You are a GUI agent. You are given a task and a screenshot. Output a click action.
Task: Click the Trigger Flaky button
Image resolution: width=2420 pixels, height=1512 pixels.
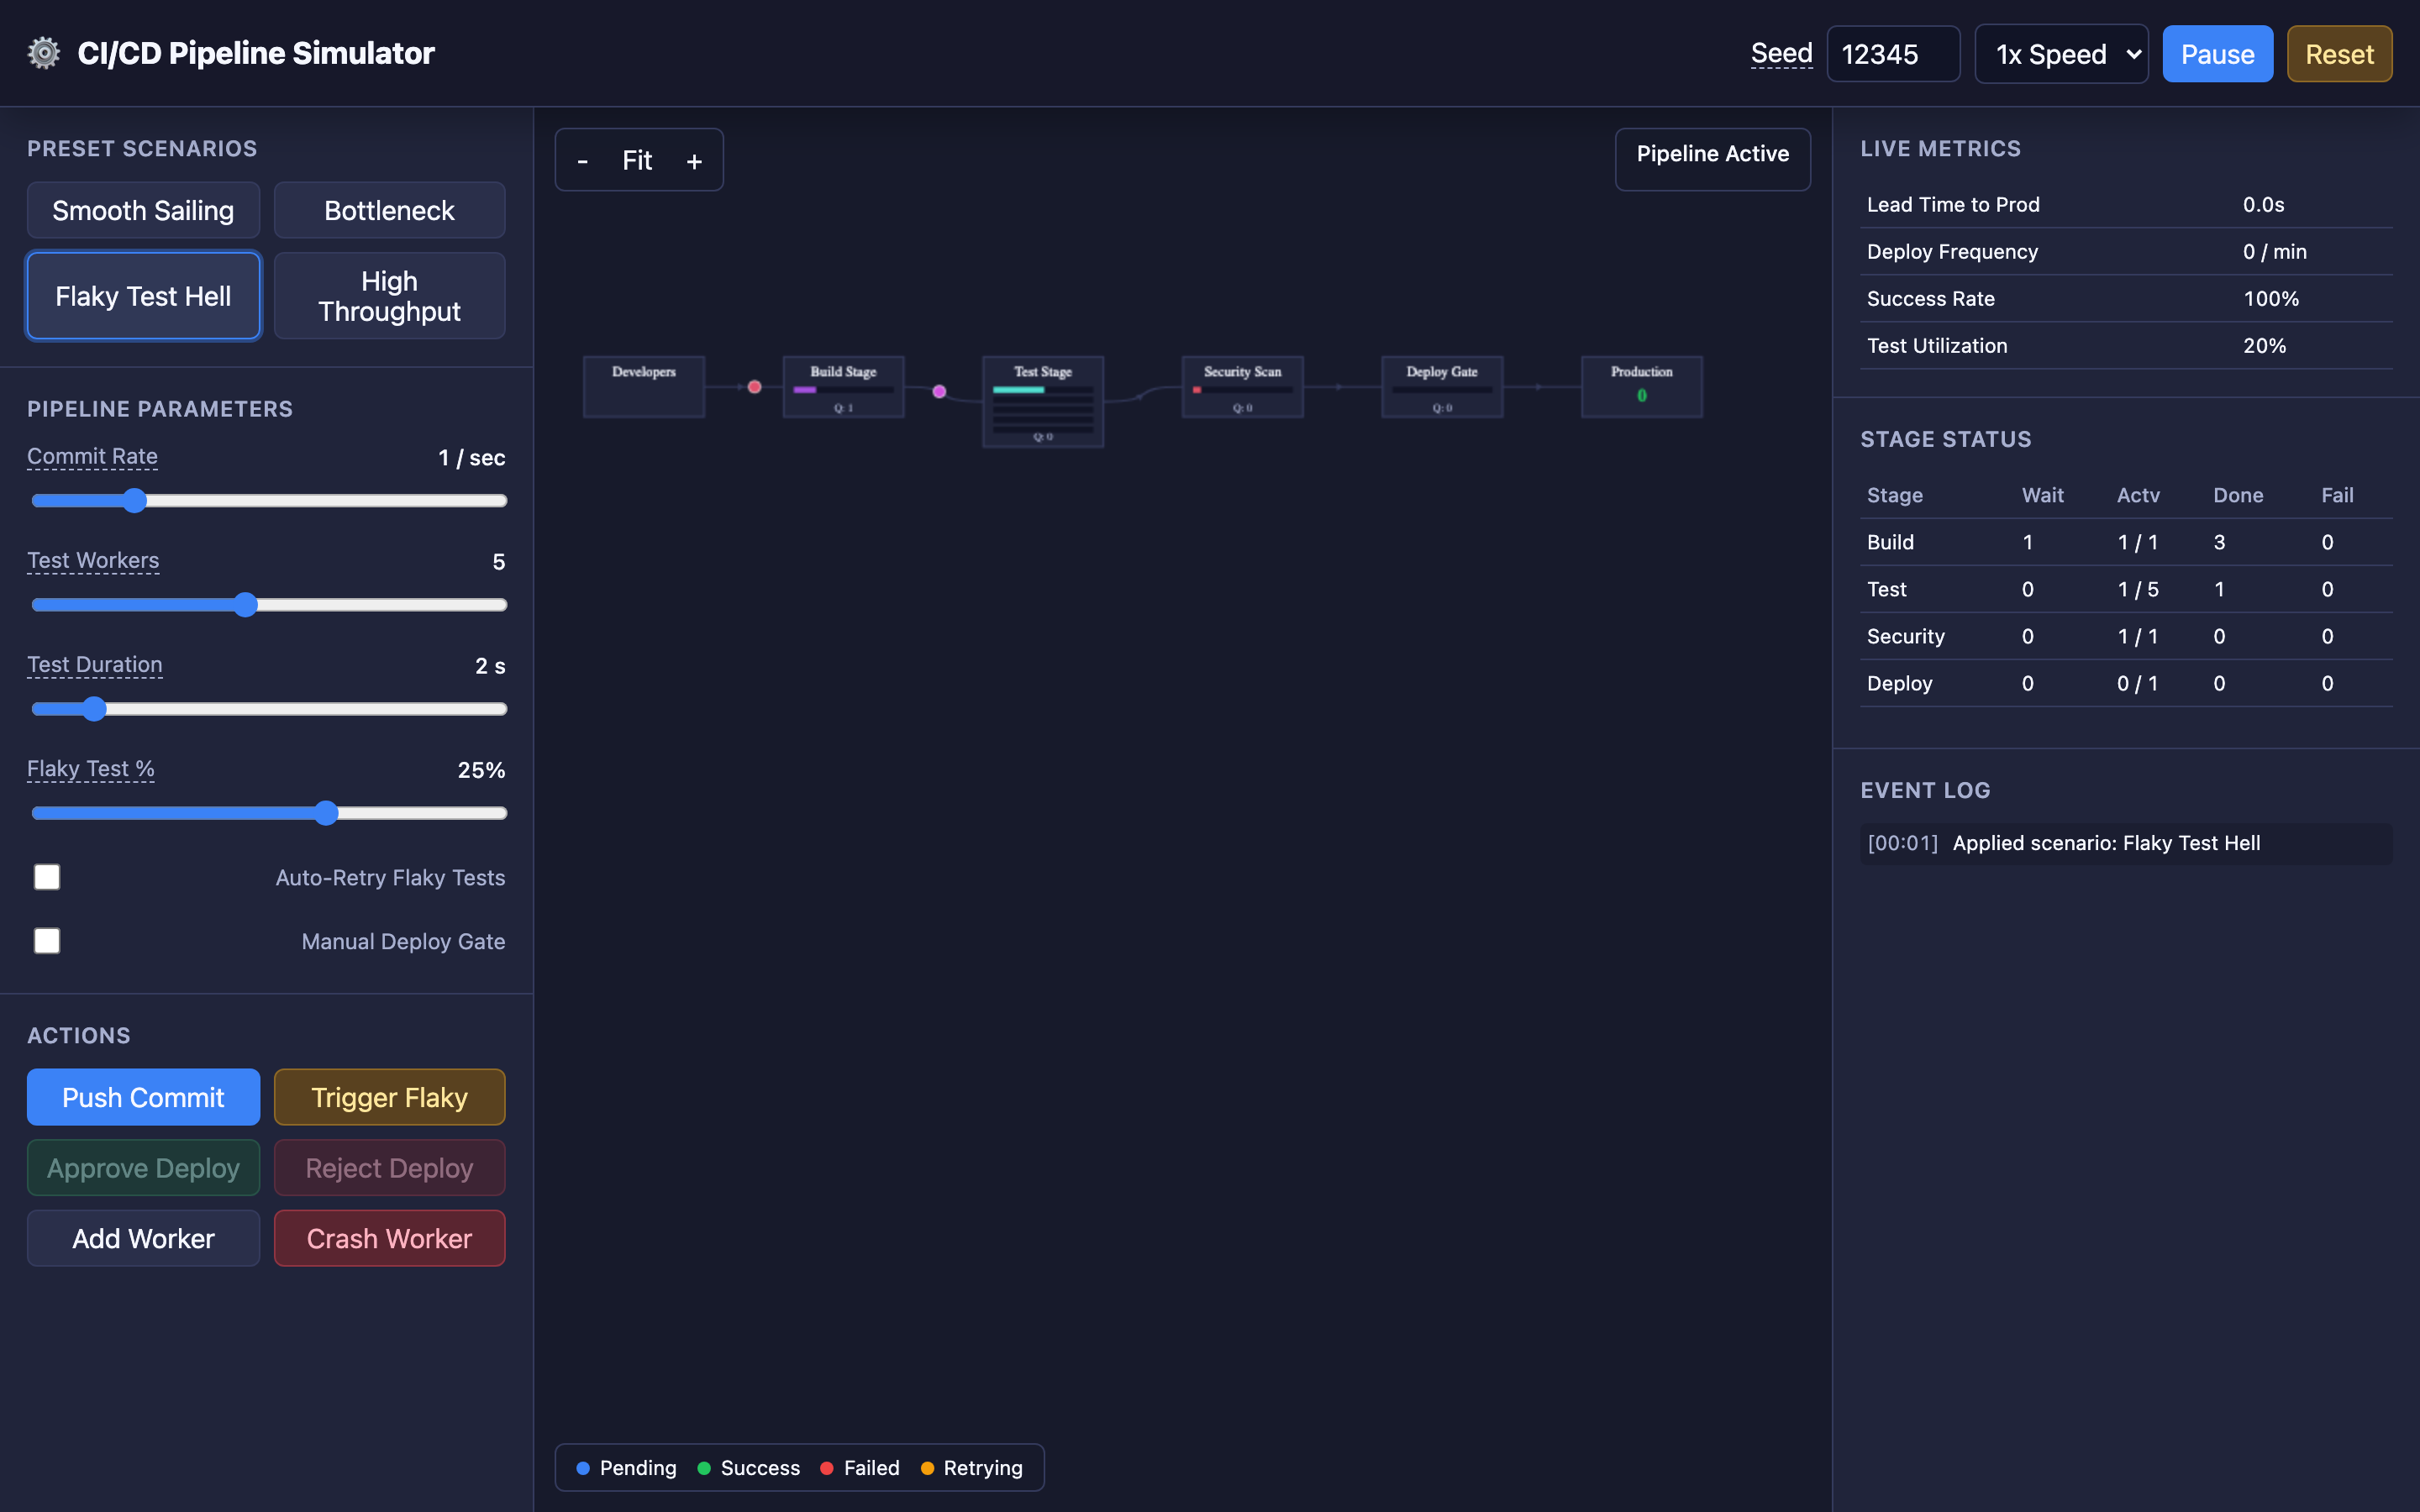(389, 1097)
